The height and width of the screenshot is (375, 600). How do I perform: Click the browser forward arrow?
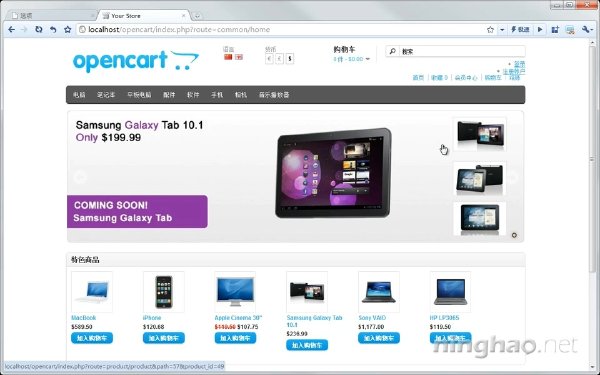(x=24, y=29)
